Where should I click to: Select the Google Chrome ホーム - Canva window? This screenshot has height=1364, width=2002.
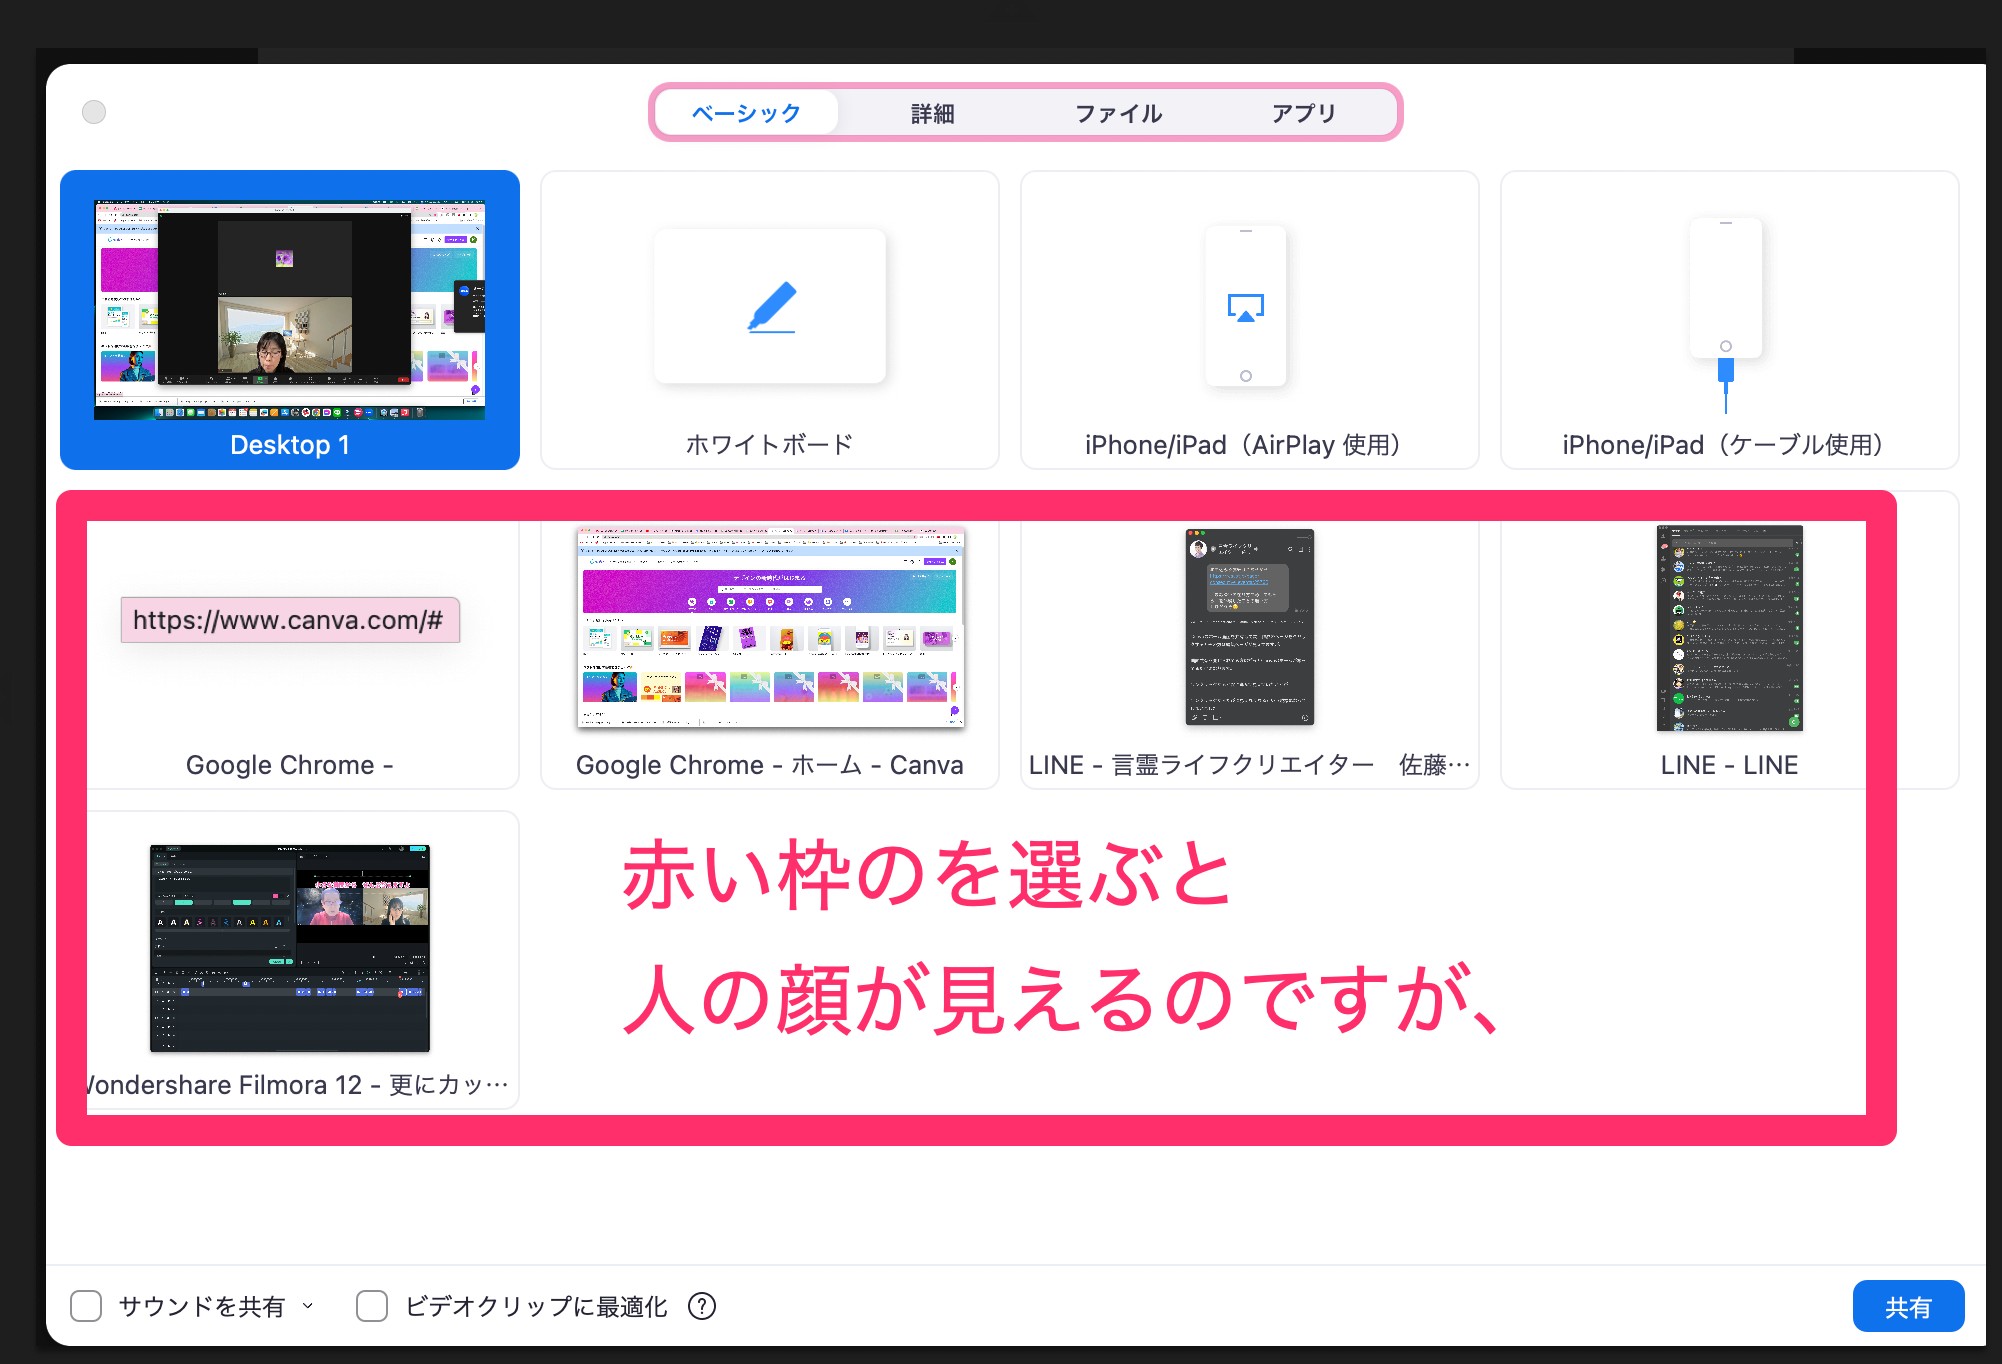pos(771,627)
